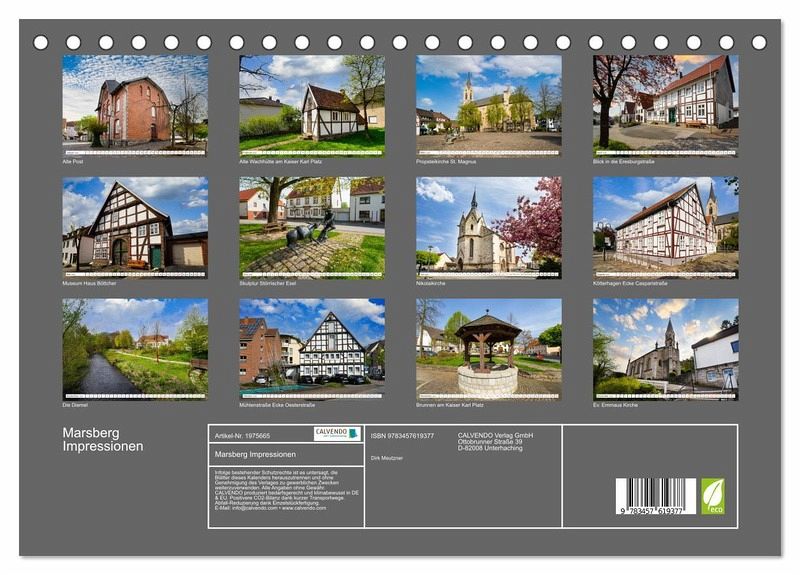Click the Artikel-Nr. 1975665 label
This screenshot has height=575, width=800.
pyautogui.click(x=242, y=436)
